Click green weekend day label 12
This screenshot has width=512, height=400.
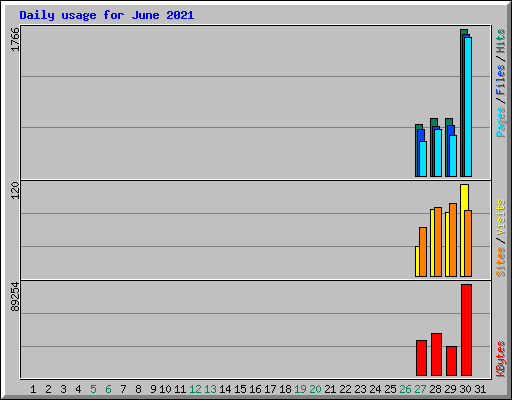(195, 389)
